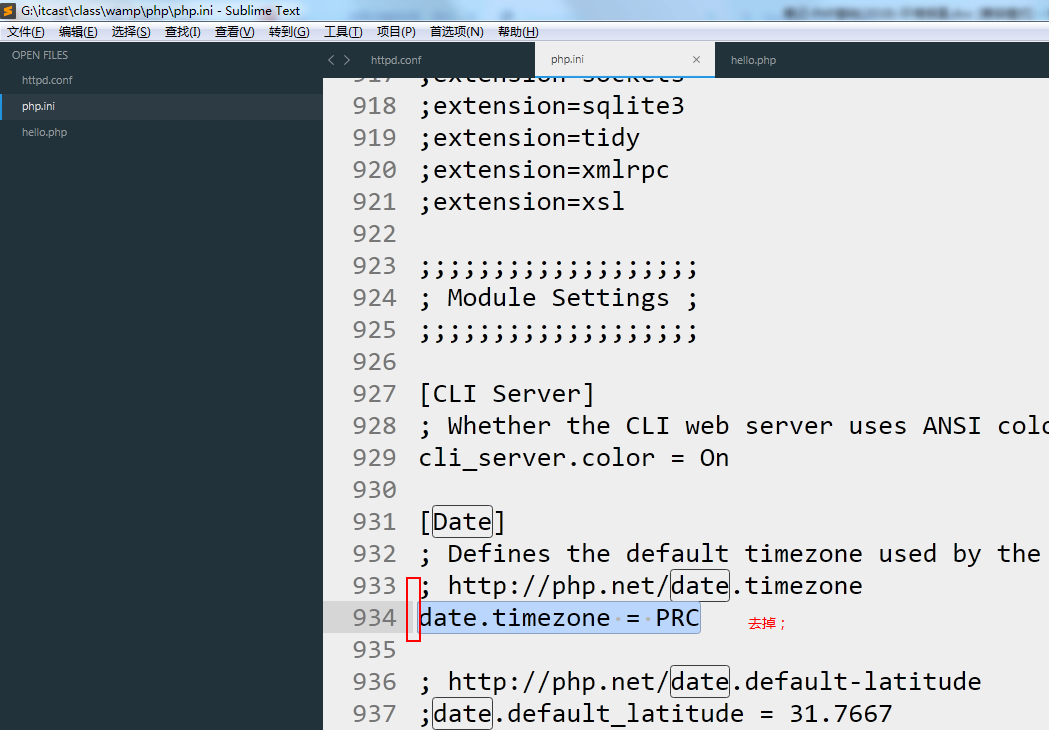
Task: Select php.ini in the sidebar open files
Action: click(38, 106)
